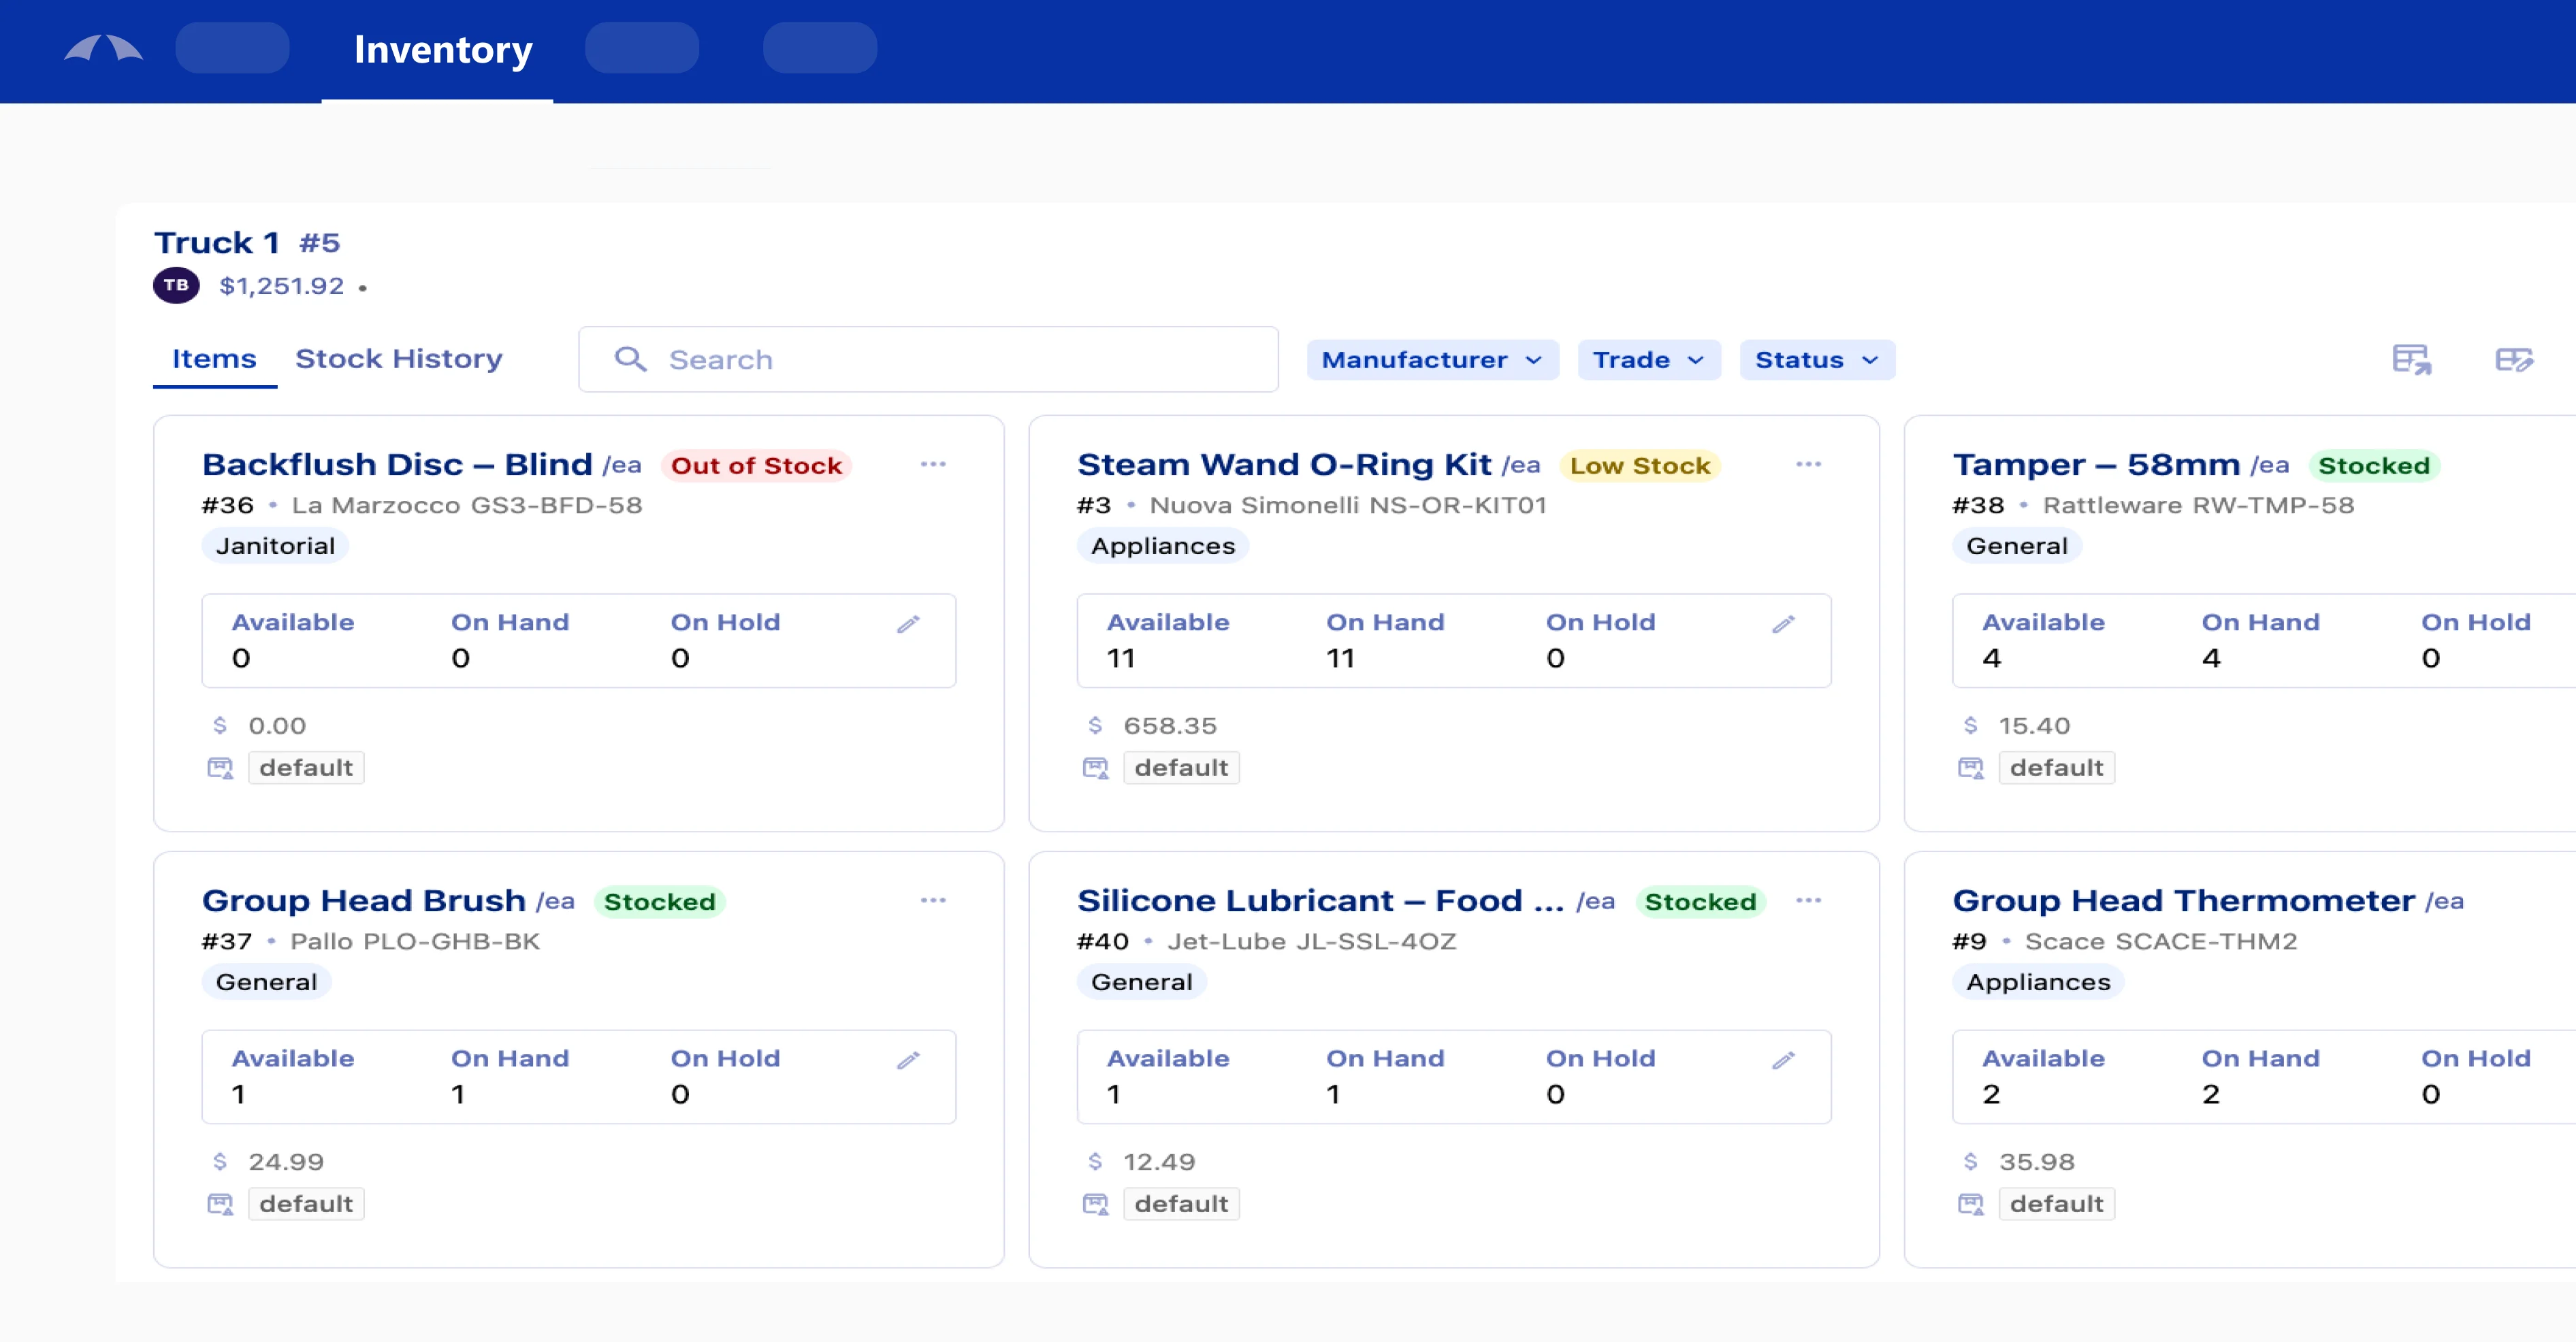
Task: Click the app logo in the header
Action: click(x=103, y=48)
